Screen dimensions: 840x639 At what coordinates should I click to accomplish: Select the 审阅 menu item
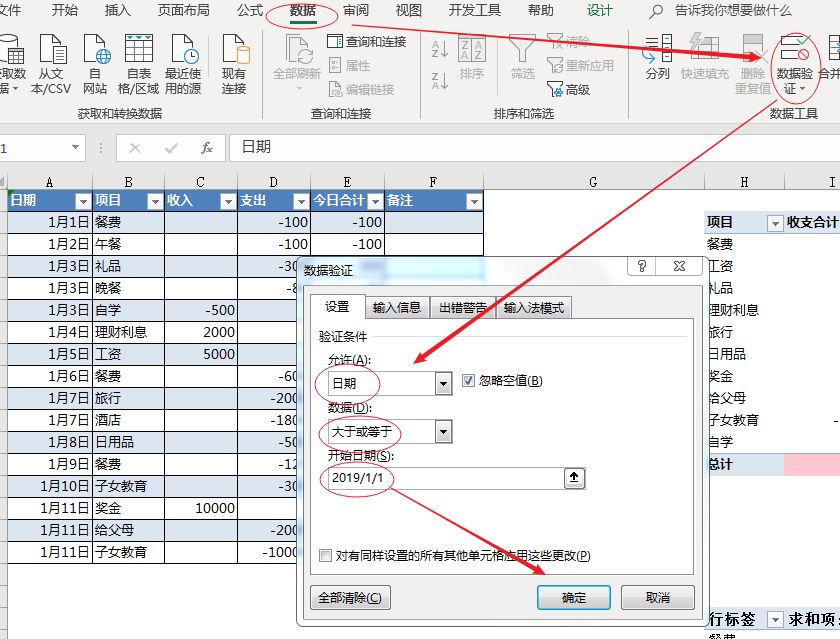tap(354, 11)
